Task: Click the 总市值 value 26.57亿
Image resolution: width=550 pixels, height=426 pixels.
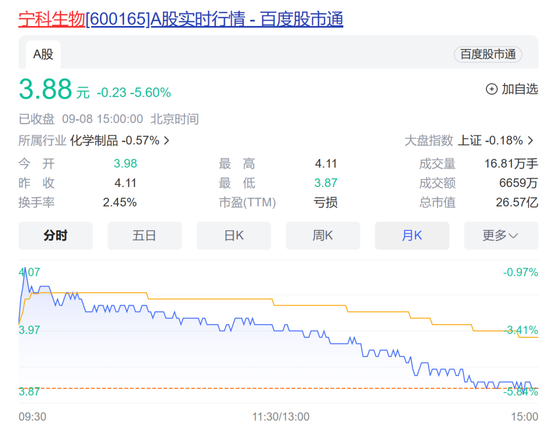Action: 517,202
